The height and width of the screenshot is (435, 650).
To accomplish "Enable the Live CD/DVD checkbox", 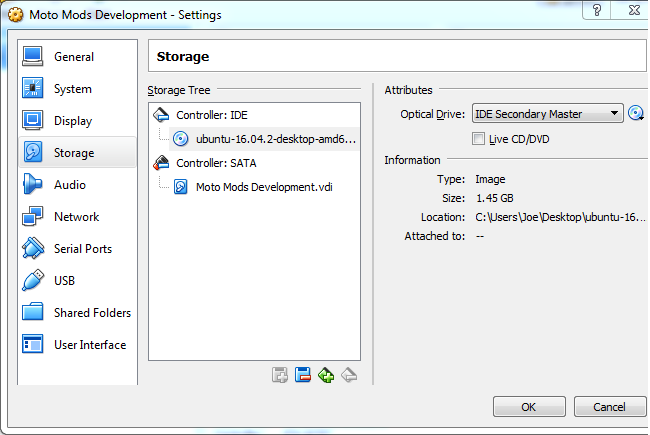I will tap(478, 139).
